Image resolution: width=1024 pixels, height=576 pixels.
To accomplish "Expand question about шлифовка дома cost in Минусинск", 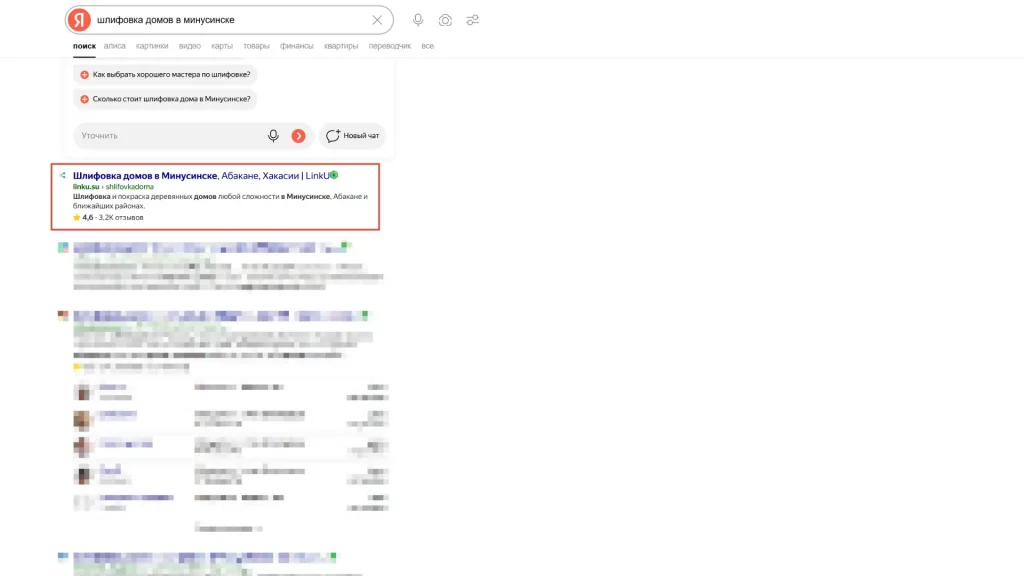I will point(165,99).
